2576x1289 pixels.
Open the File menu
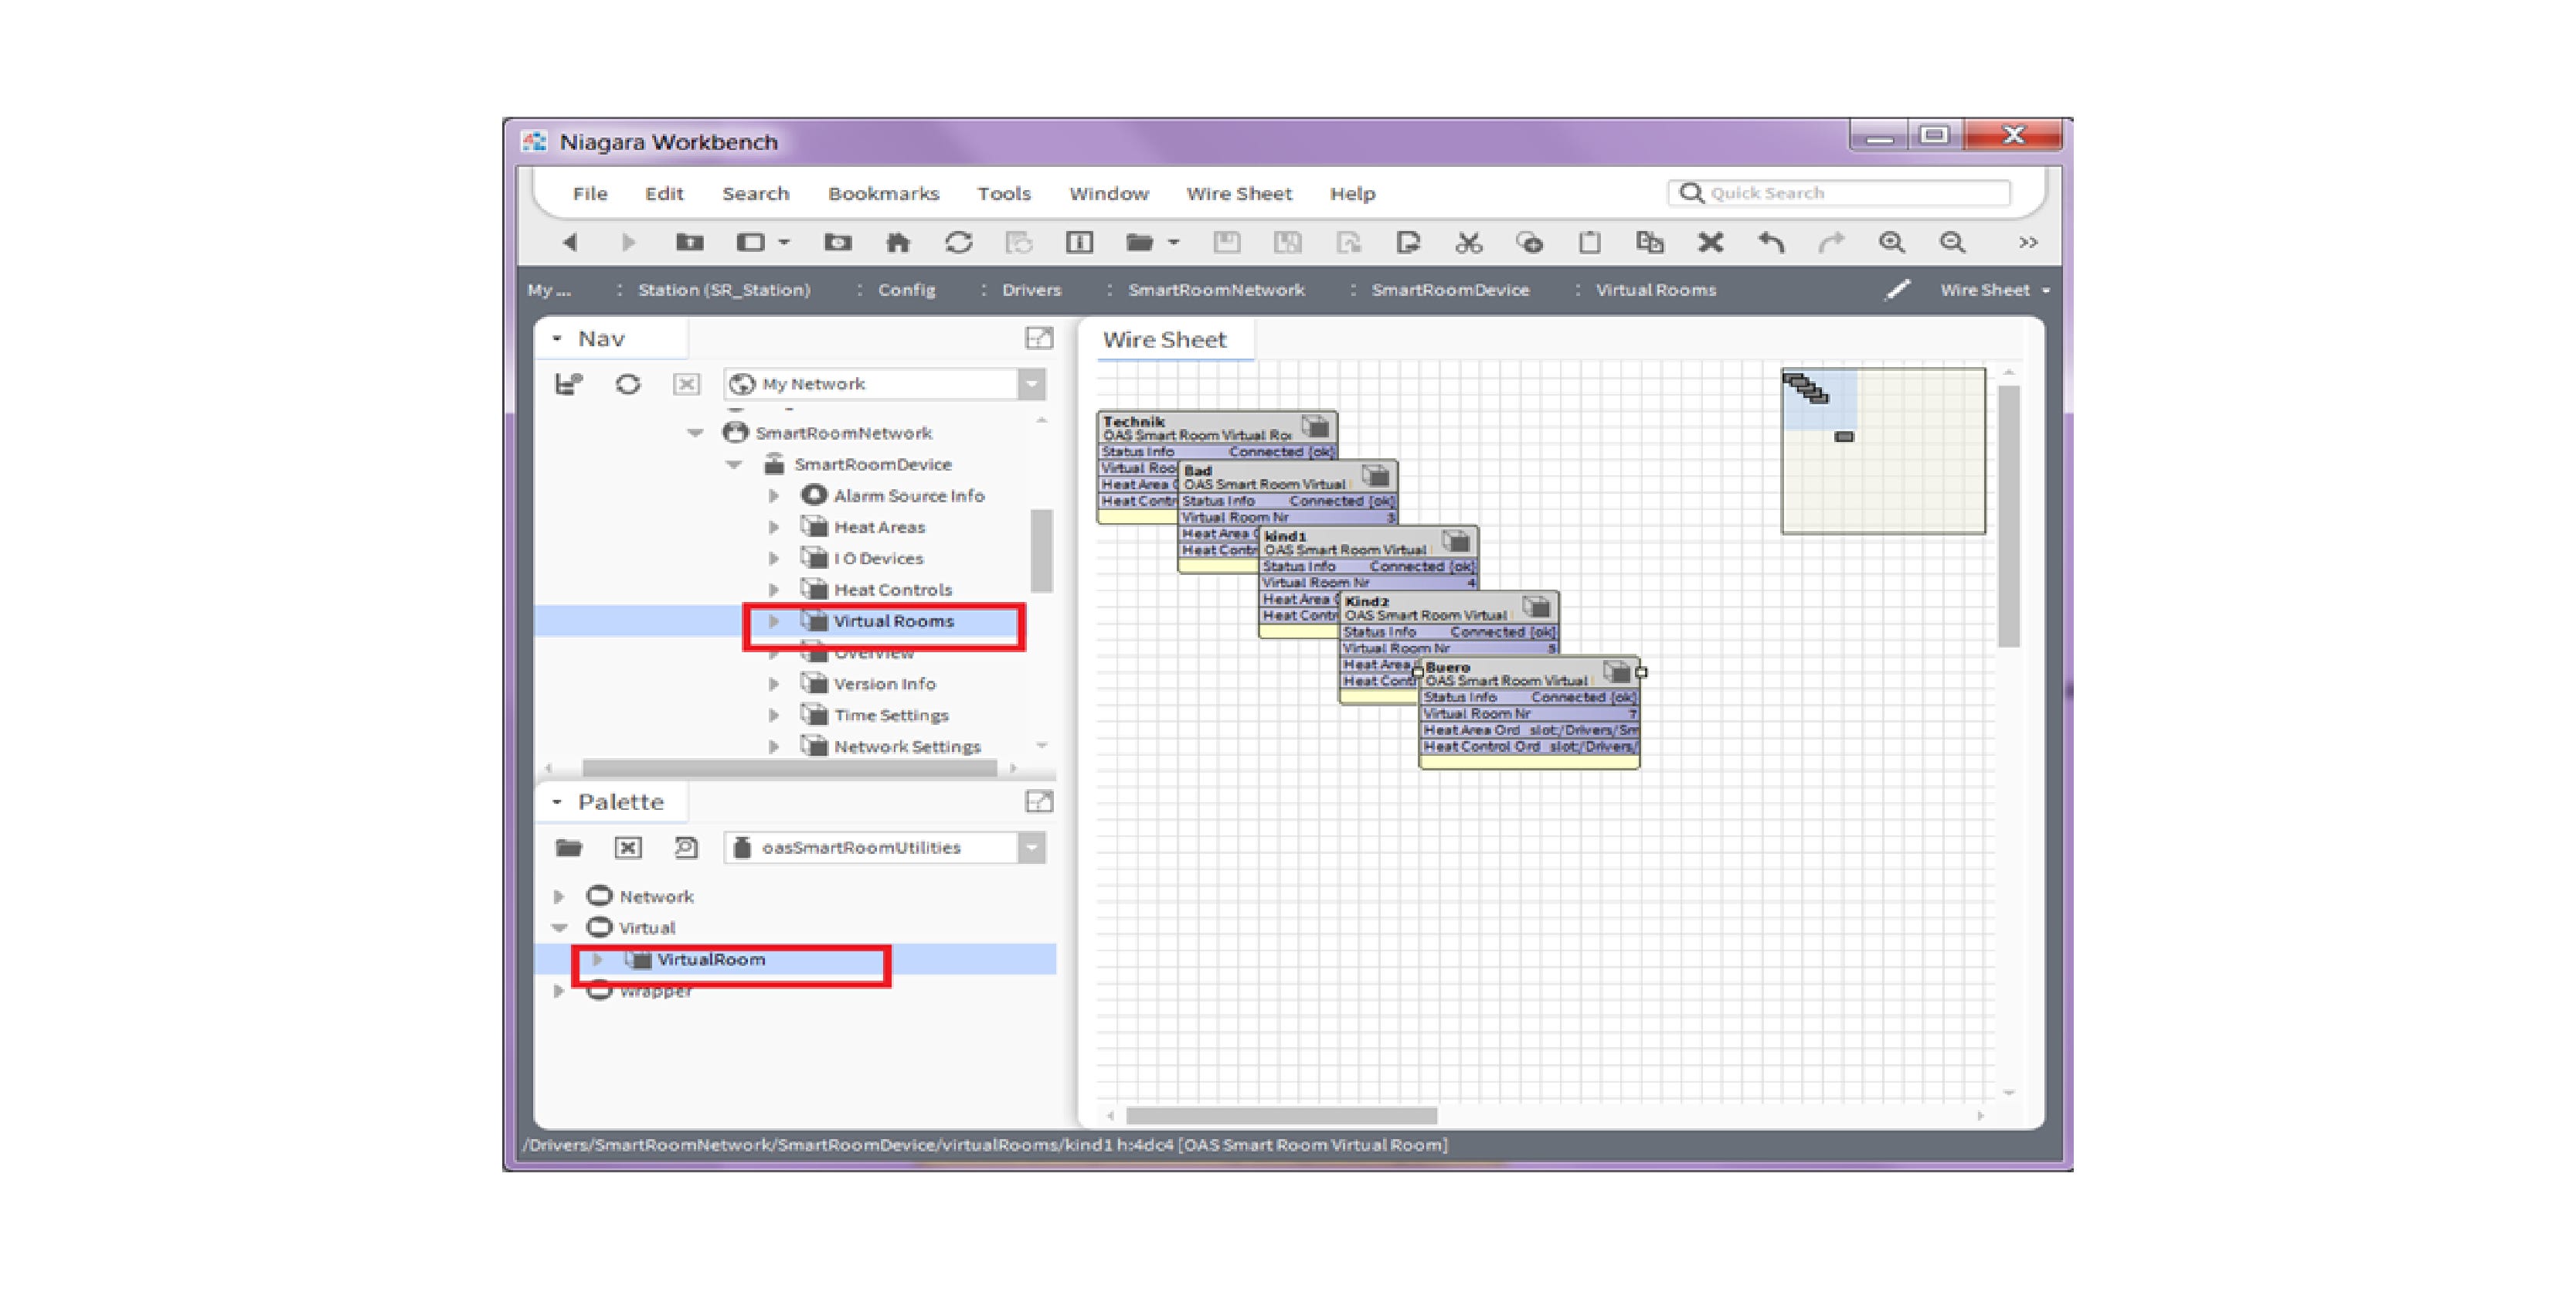click(590, 194)
